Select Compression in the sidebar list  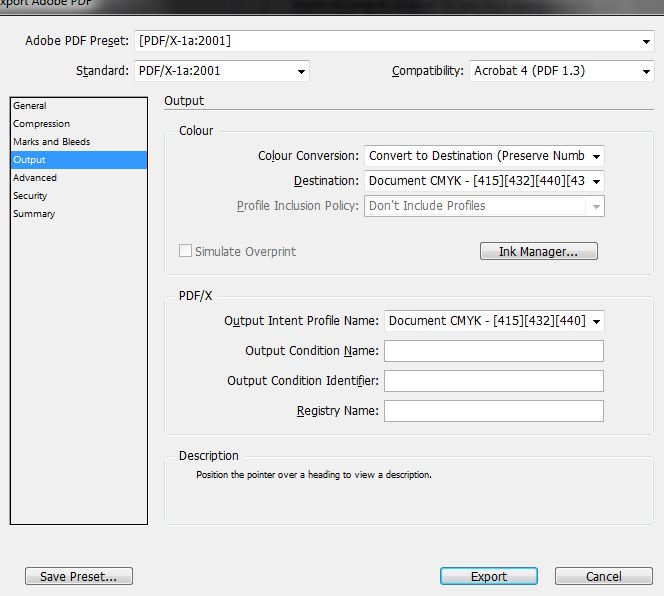pos(79,124)
